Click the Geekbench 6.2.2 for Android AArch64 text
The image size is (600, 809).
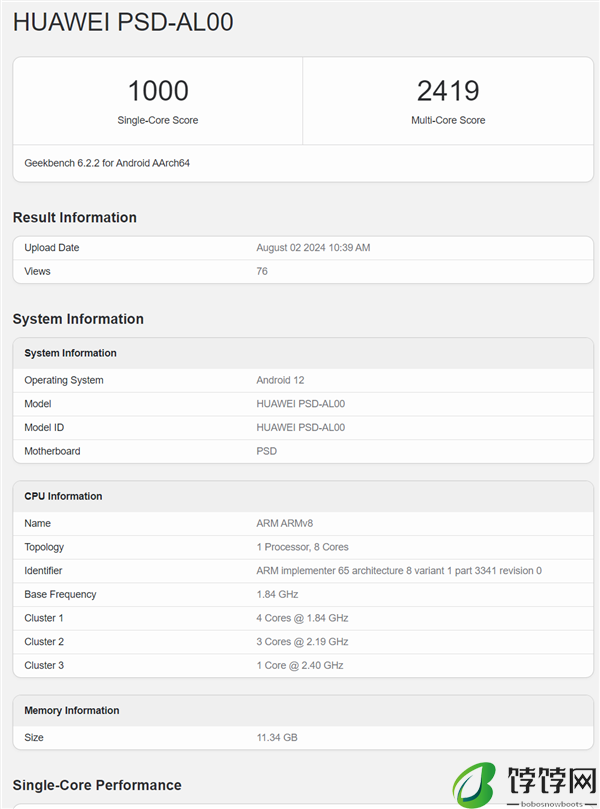(107, 163)
